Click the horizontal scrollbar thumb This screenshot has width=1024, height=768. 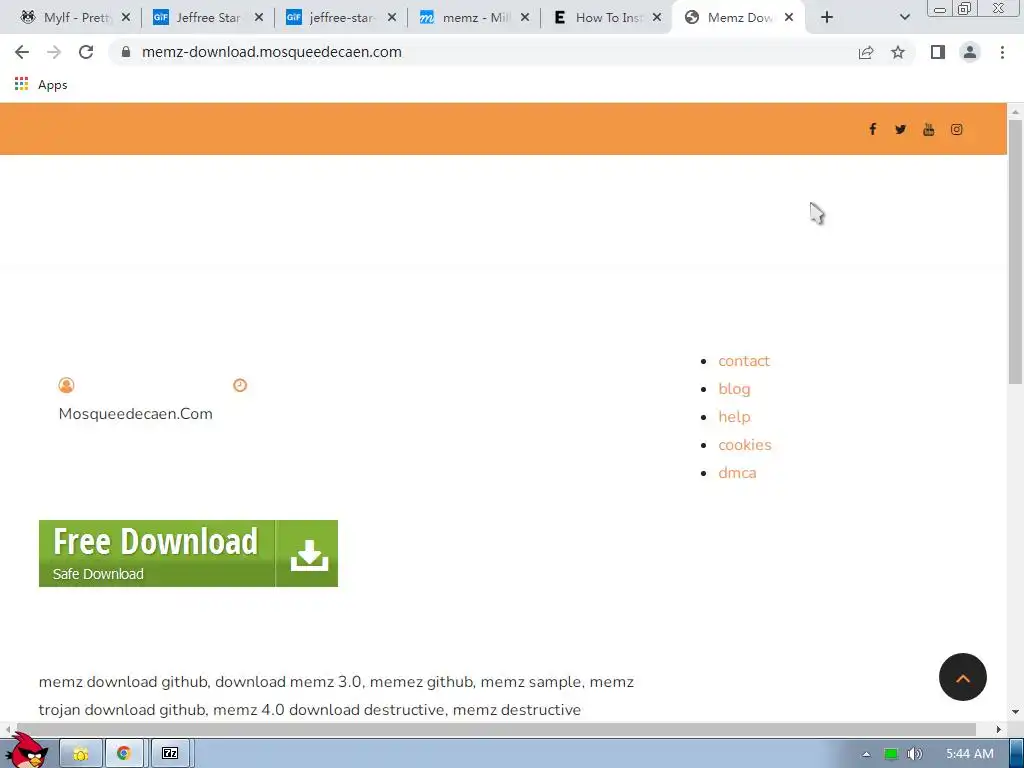pos(495,729)
